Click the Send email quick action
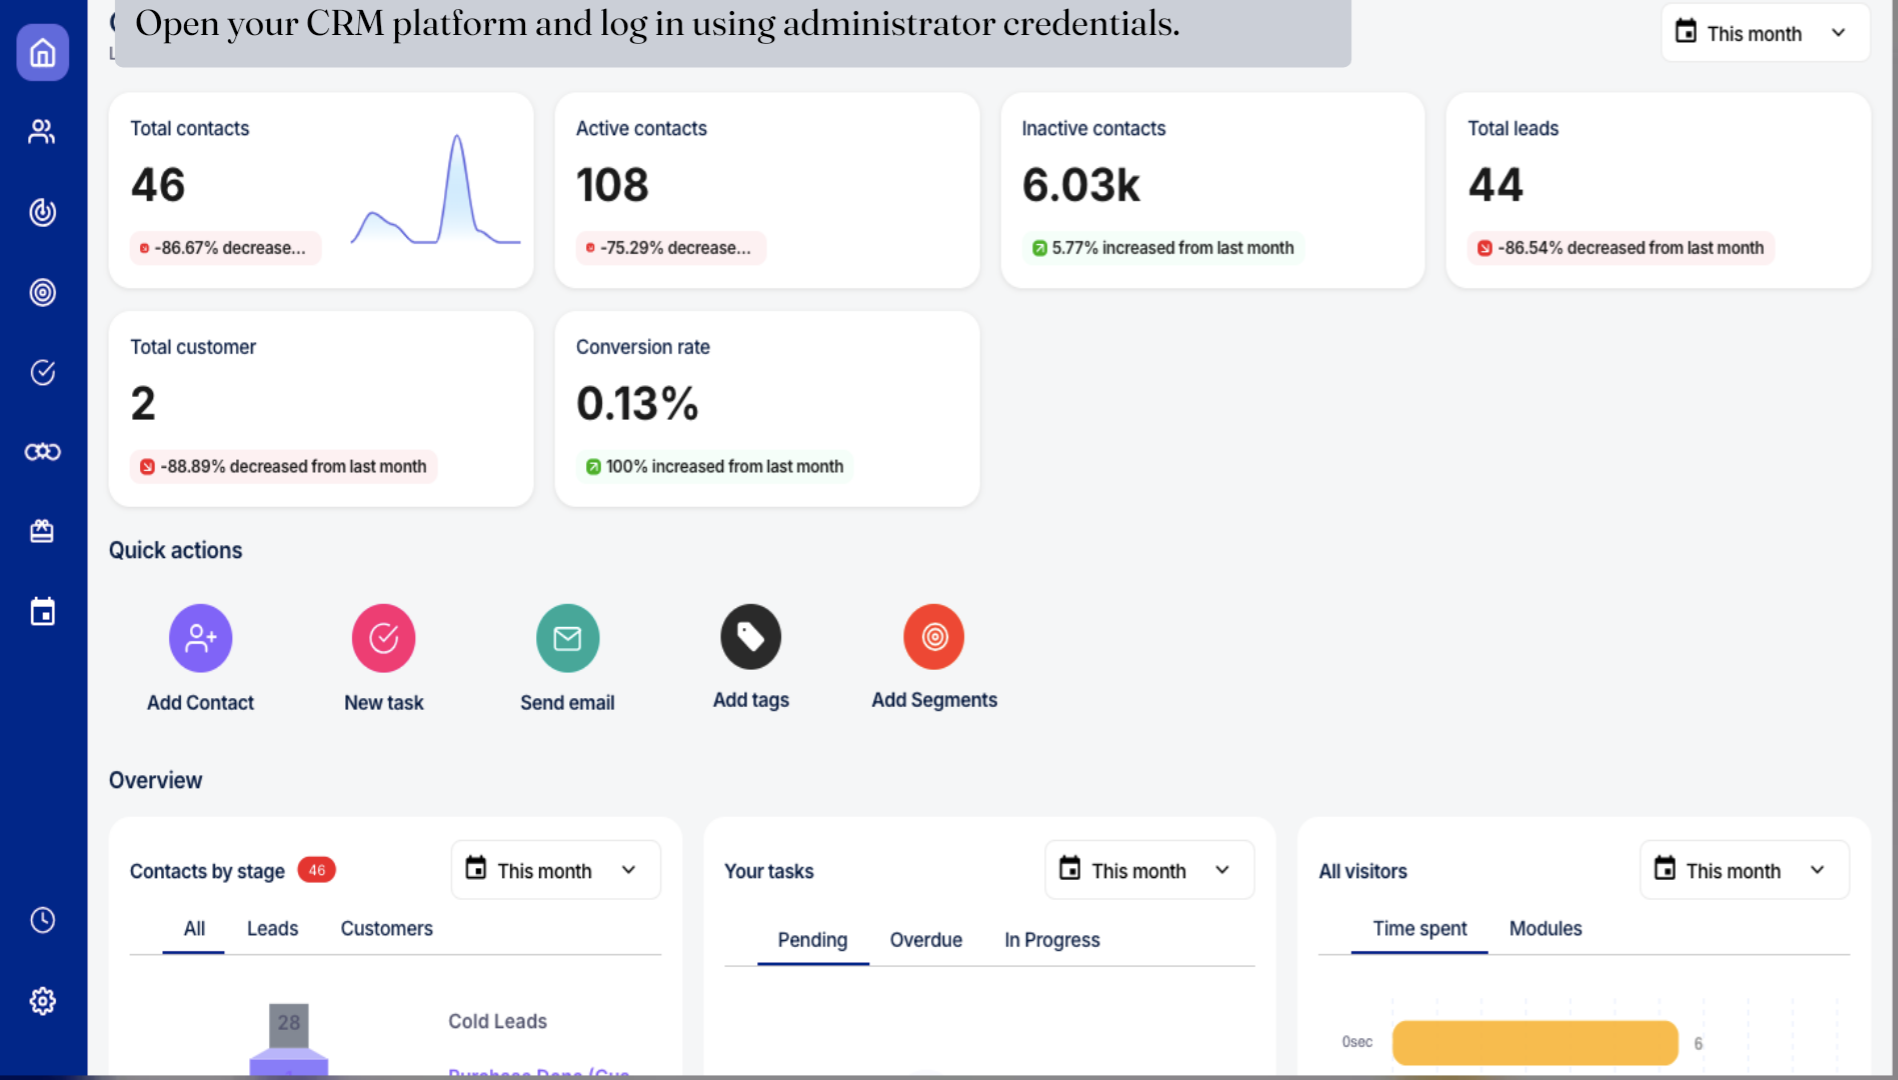Screen dimensions: 1898x1080 (x=567, y=637)
